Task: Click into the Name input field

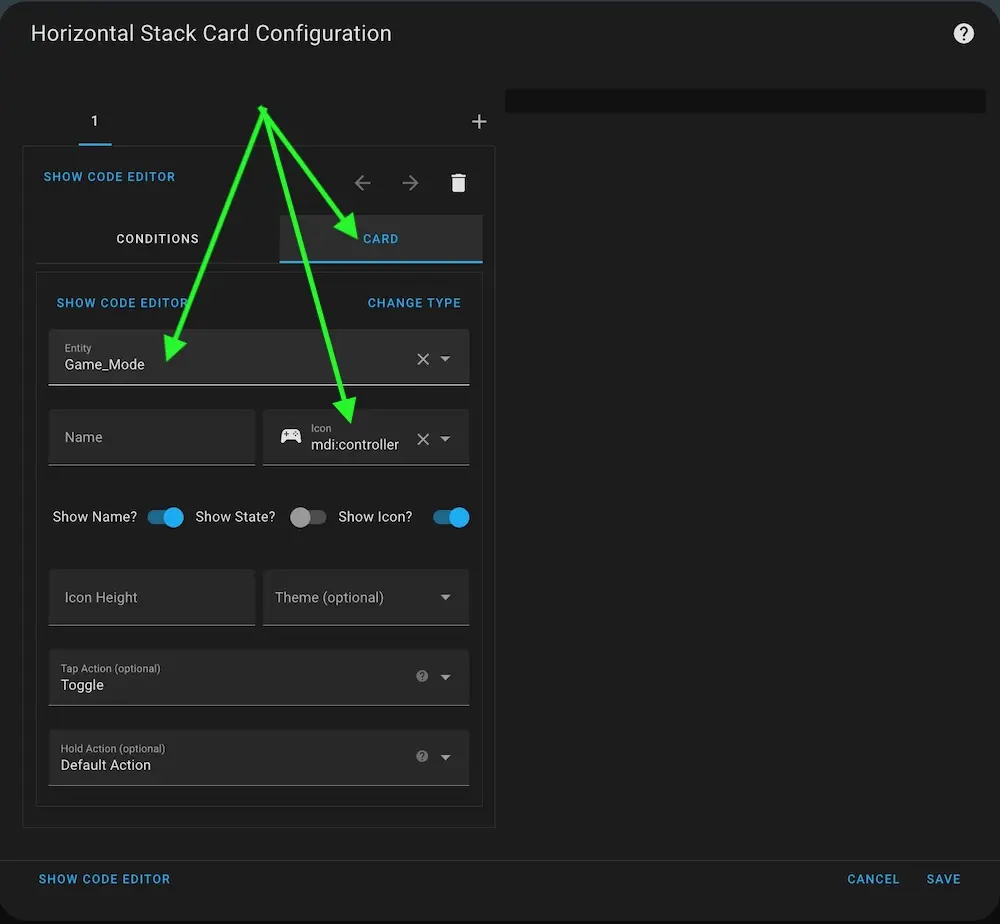Action: click(x=152, y=437)
